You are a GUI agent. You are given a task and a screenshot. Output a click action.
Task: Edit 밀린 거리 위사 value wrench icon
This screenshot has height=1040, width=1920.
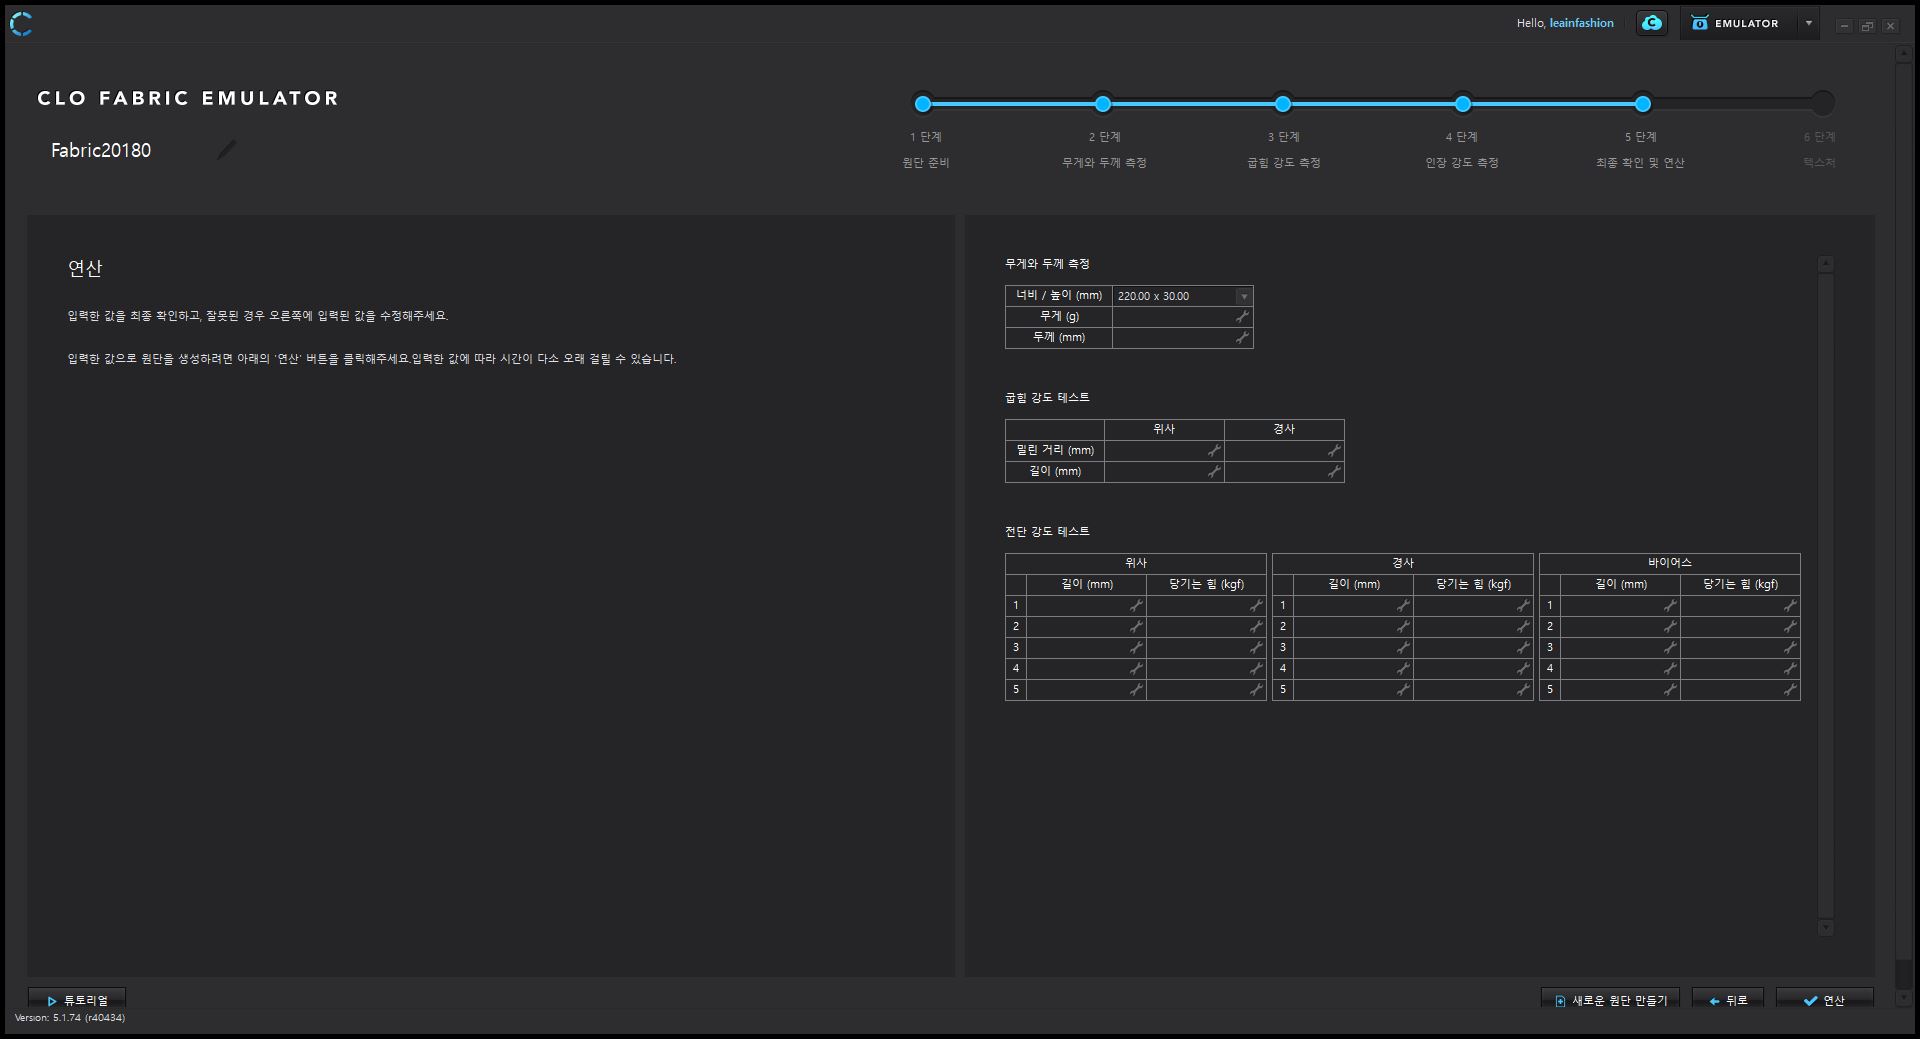[1214, 450]
